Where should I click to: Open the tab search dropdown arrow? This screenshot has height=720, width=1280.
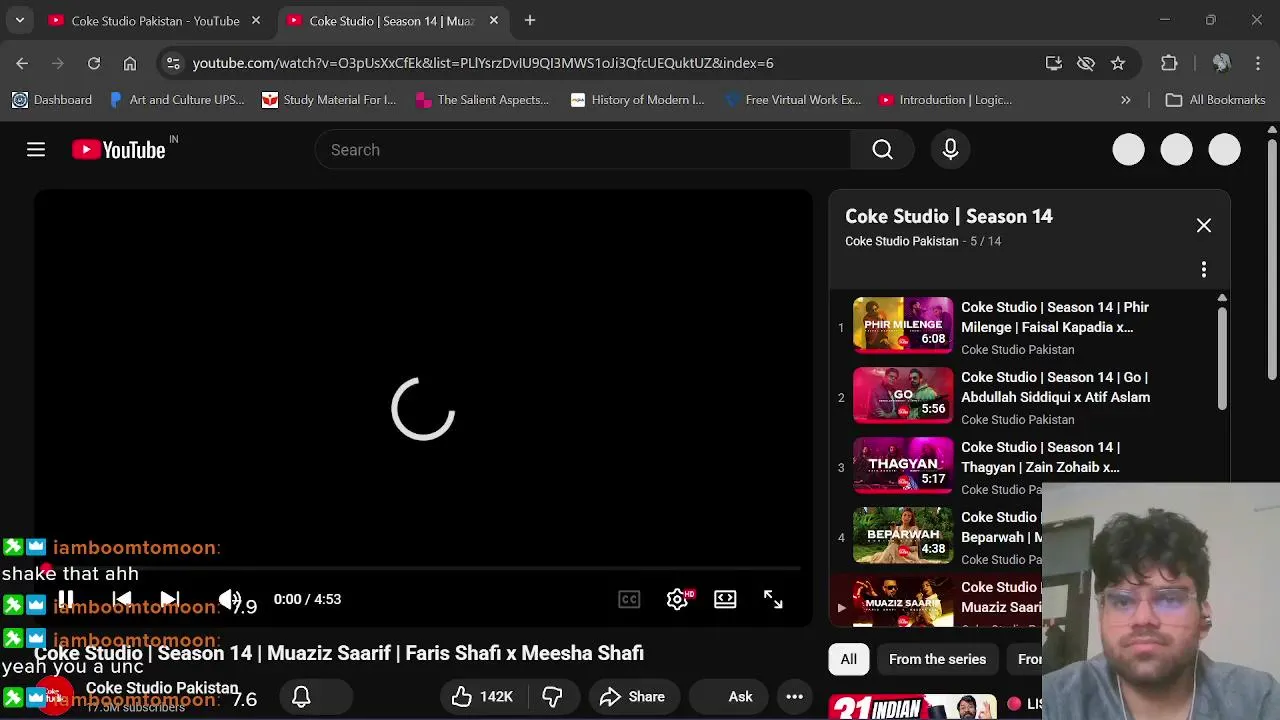[x=19, y=20]
